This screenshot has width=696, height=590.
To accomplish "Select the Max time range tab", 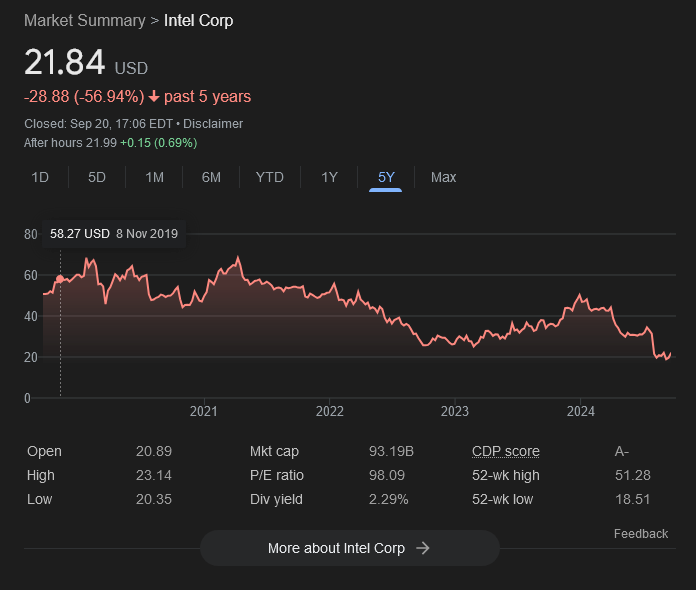I will tap(443, 178).
